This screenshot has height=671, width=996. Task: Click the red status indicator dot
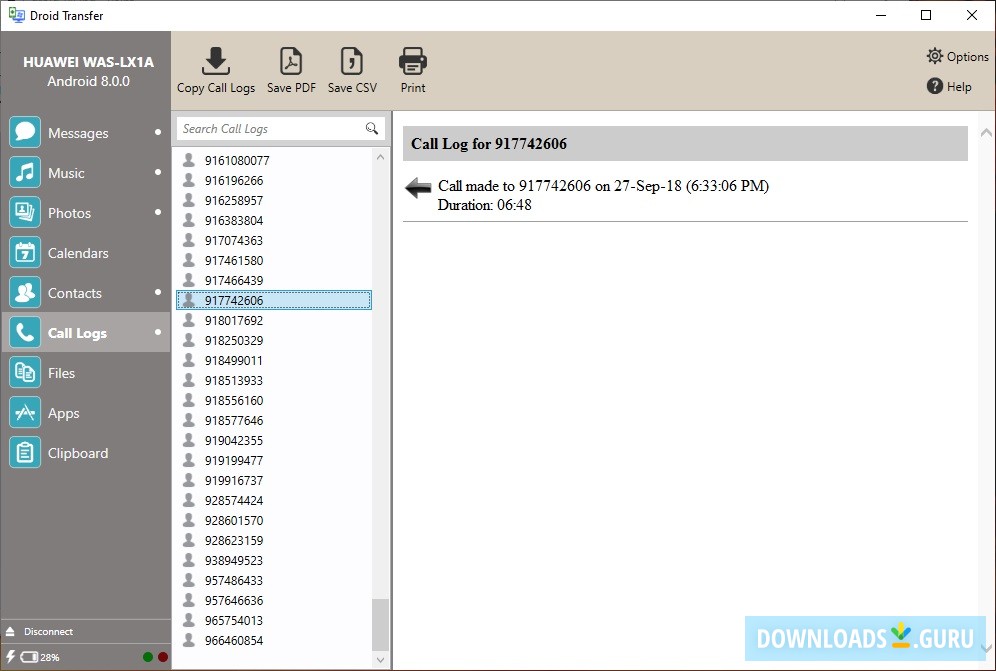coord(163,657)
